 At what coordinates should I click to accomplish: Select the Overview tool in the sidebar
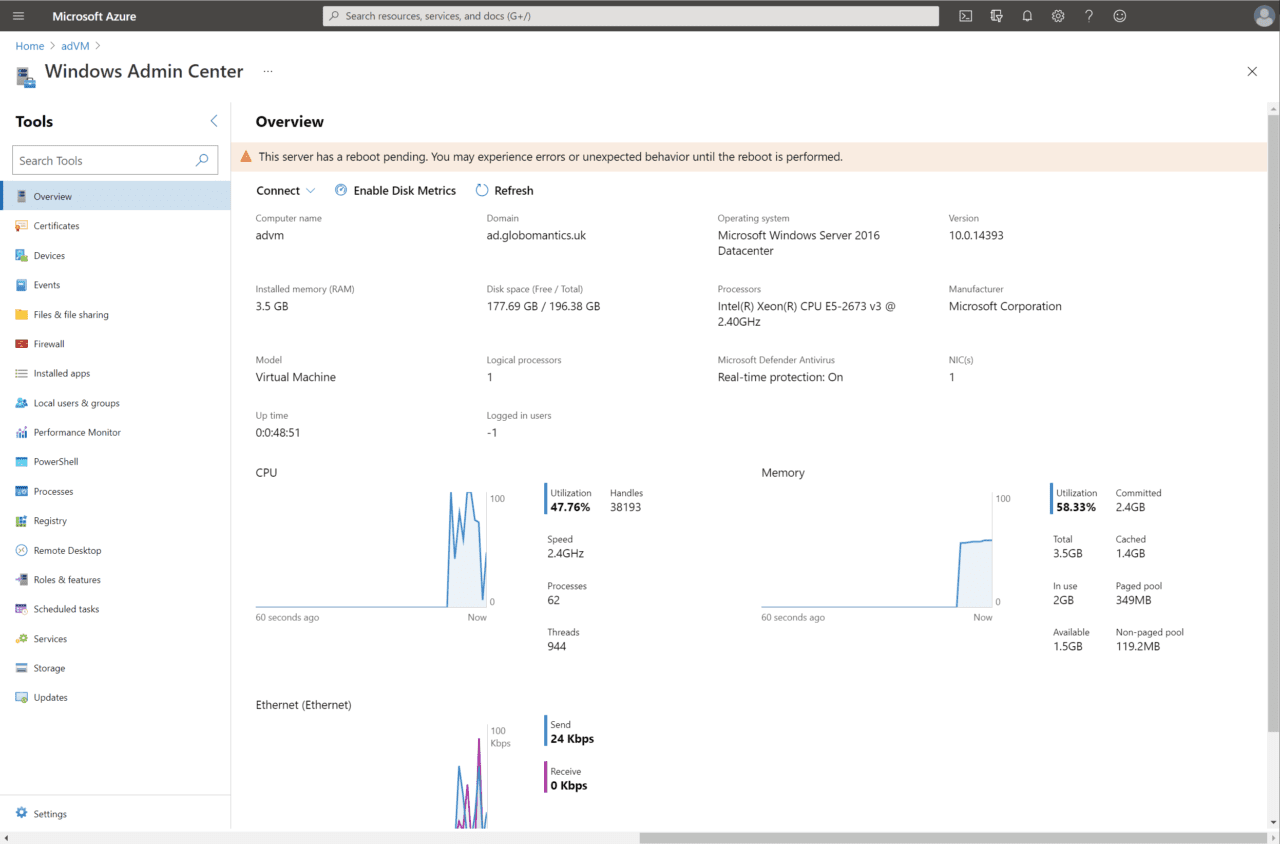tap(115, 196)
